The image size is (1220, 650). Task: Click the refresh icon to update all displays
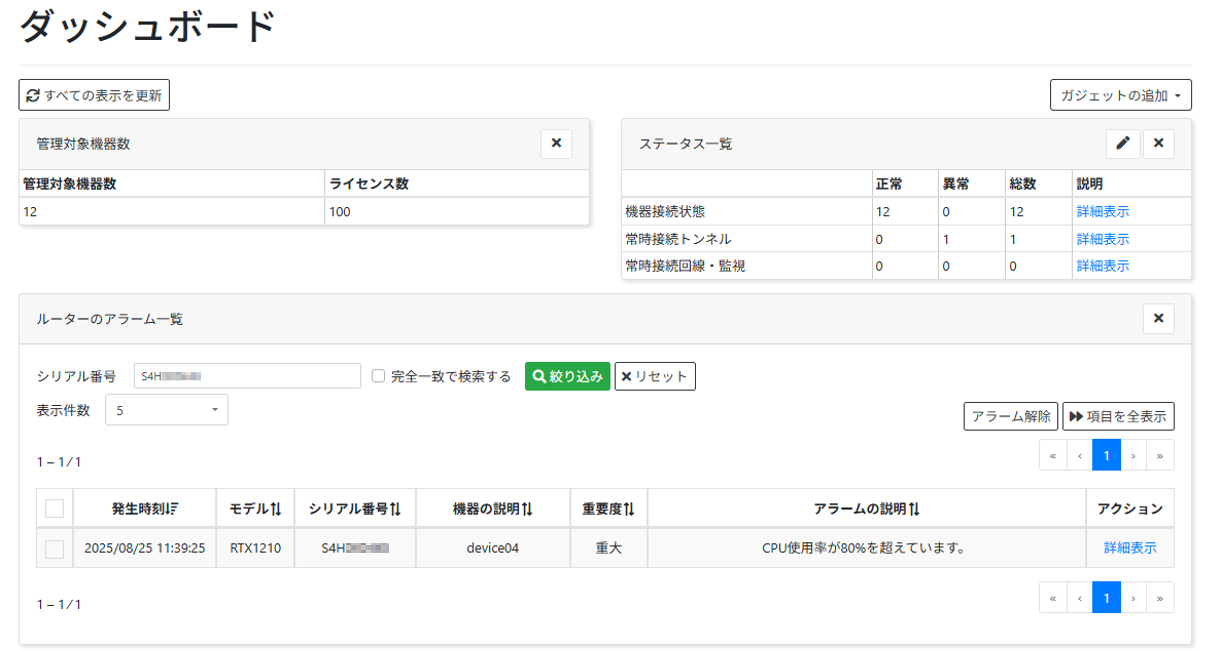(33, 94)
